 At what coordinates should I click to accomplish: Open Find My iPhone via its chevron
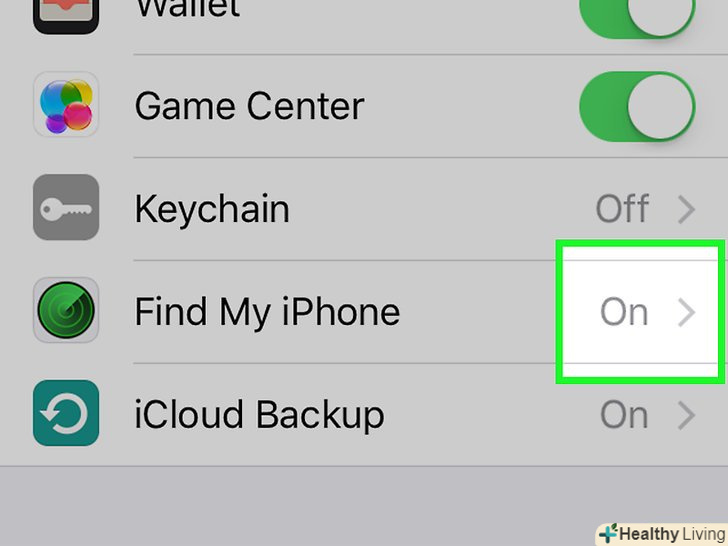tap(686, 312)
